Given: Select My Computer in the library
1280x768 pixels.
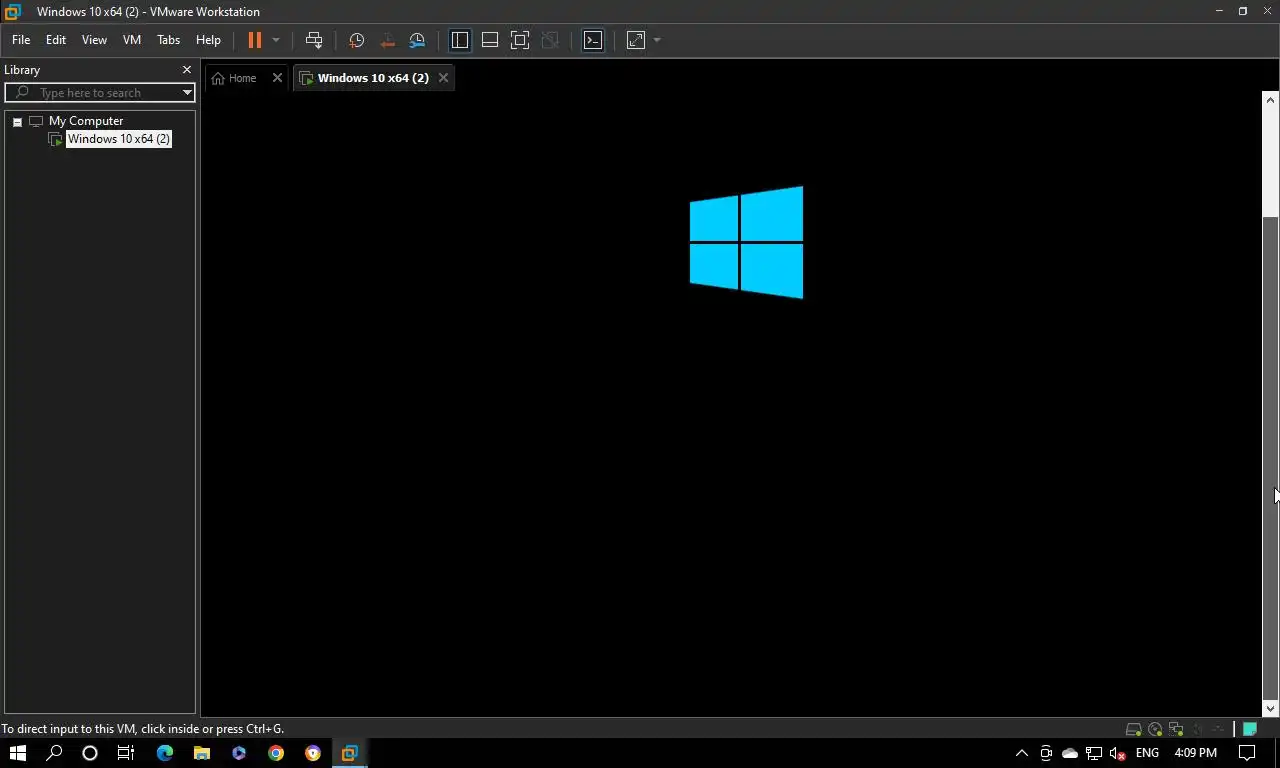Looking at the screenshot, I should click(x=86, y=121).
